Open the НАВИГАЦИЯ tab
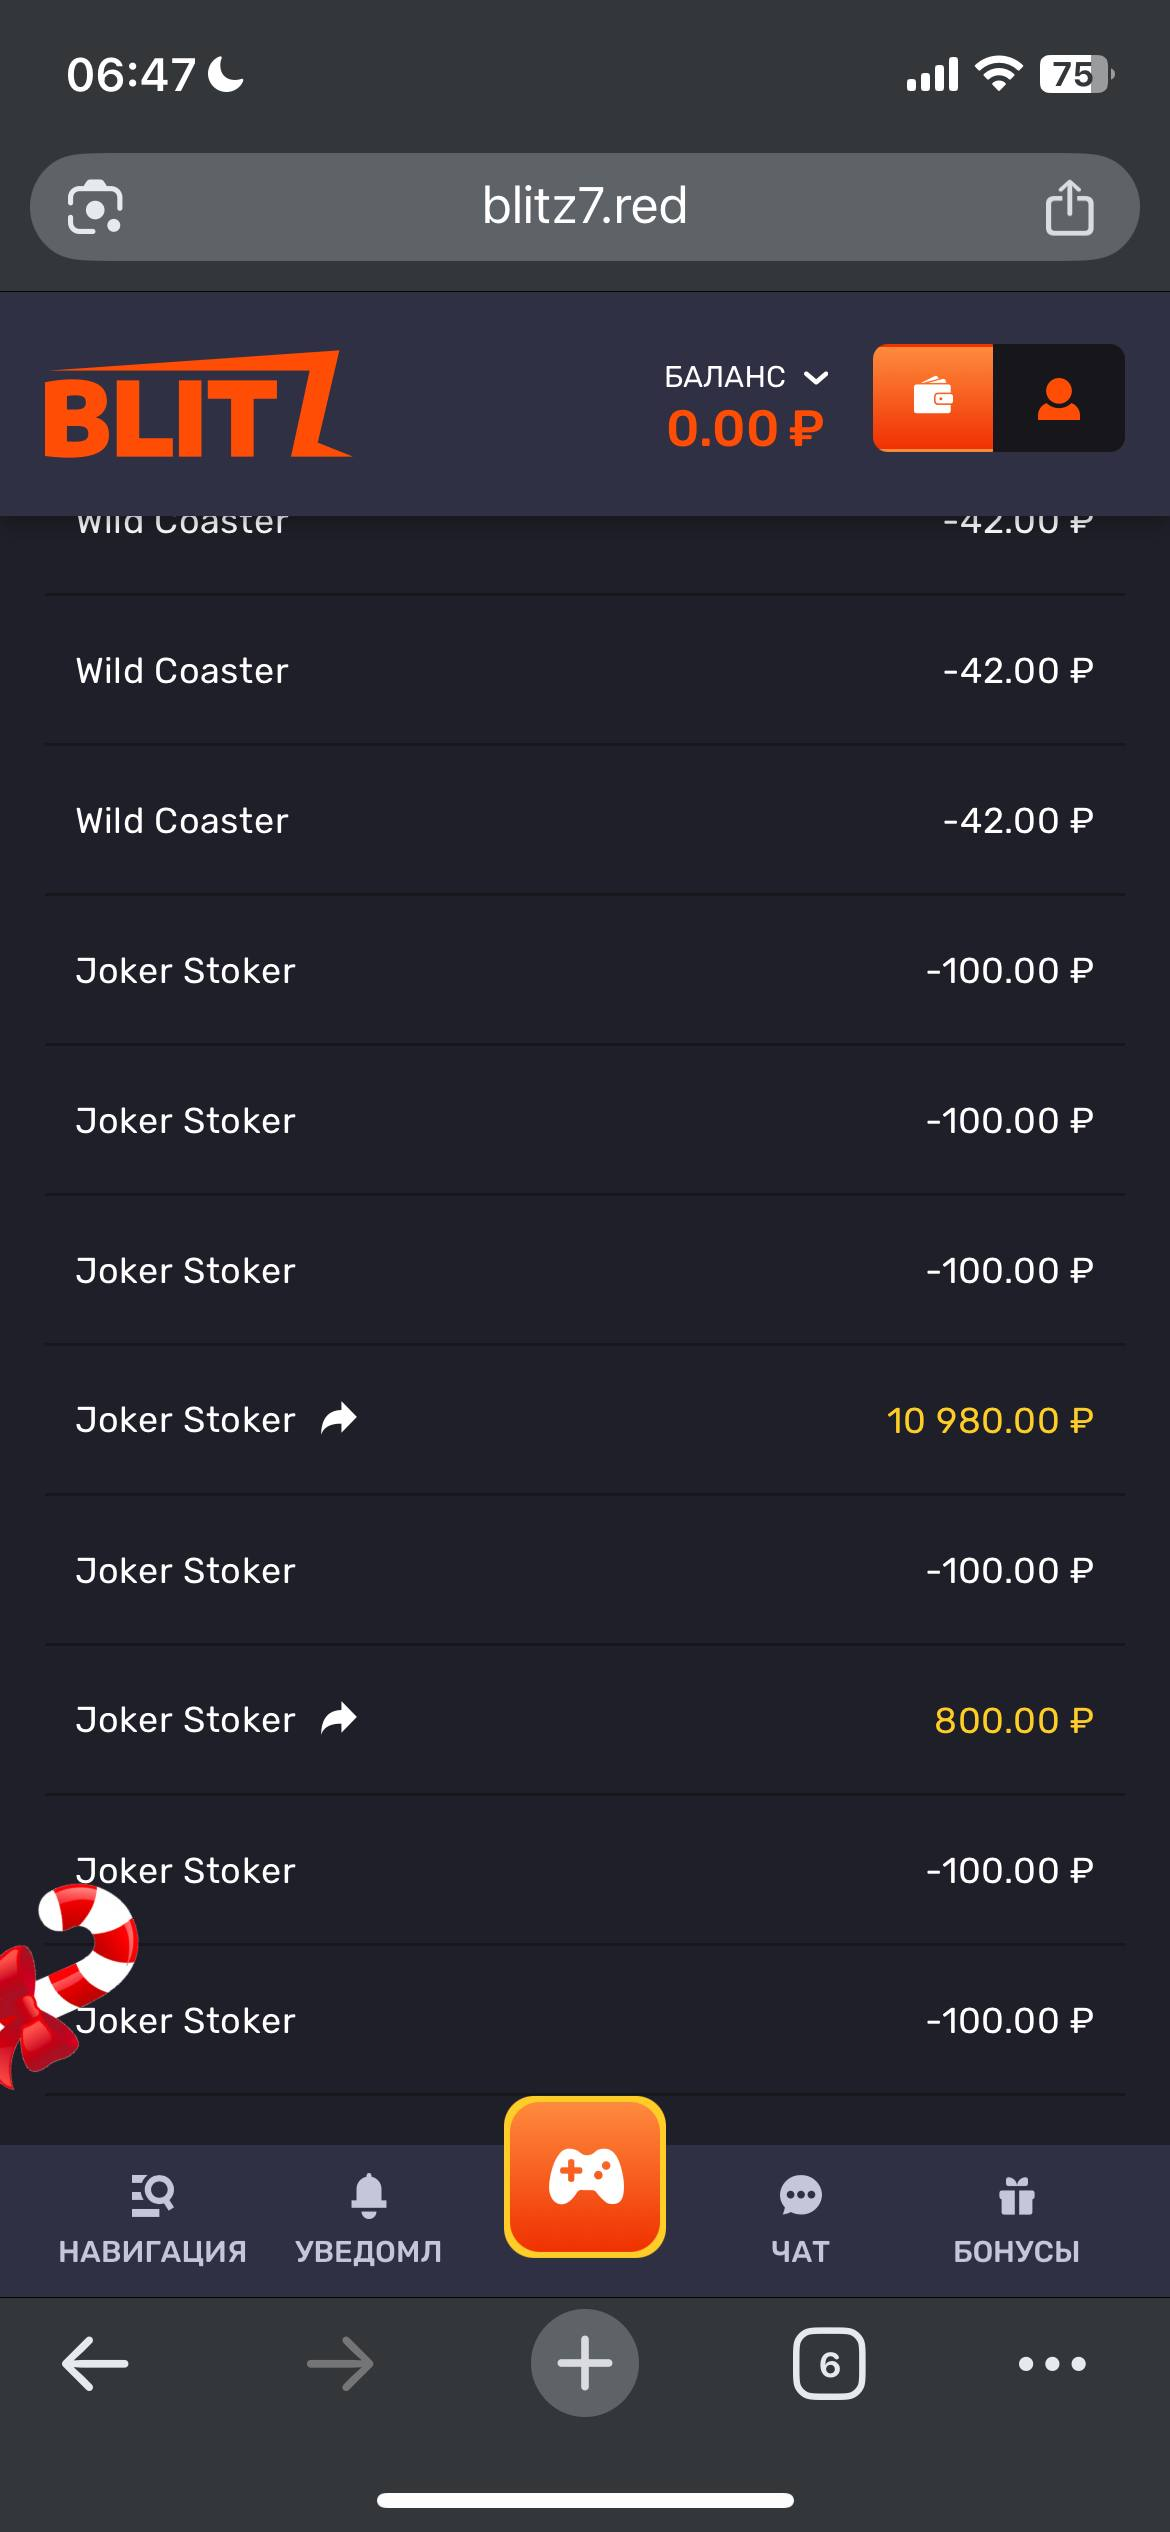This screenshot has width=1170, height=2532. pos(153,2220)
